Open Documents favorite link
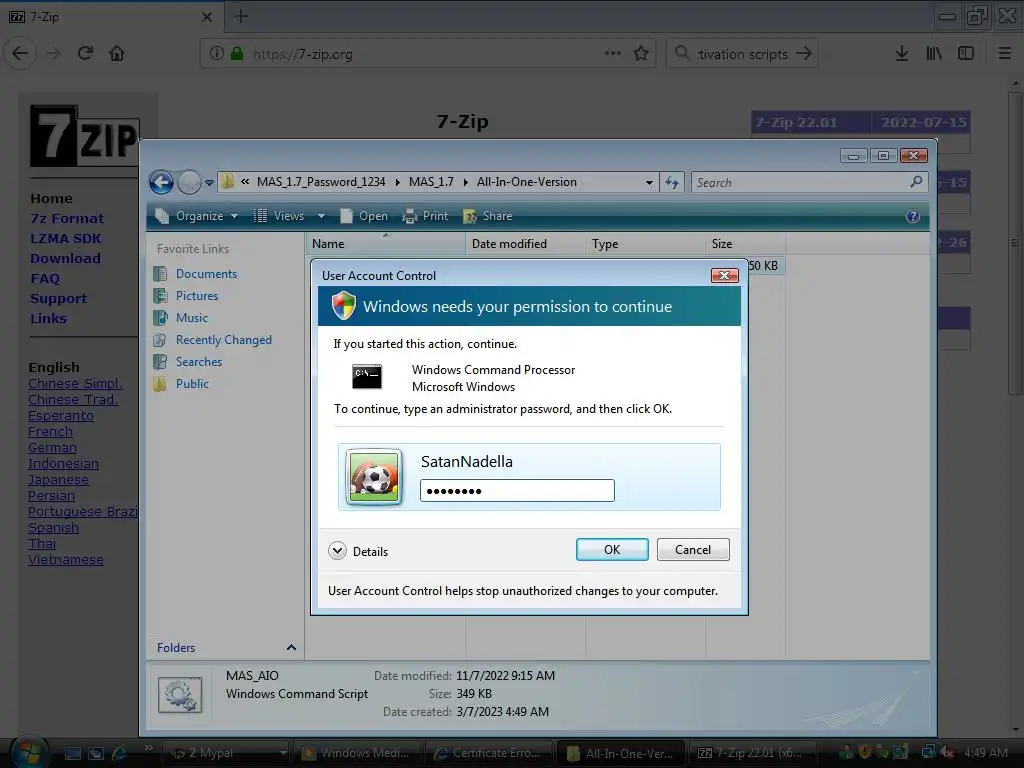 [206, 274]
